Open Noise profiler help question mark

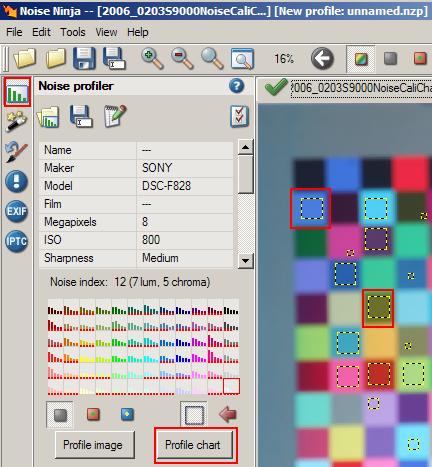click(x=236, y=86)
